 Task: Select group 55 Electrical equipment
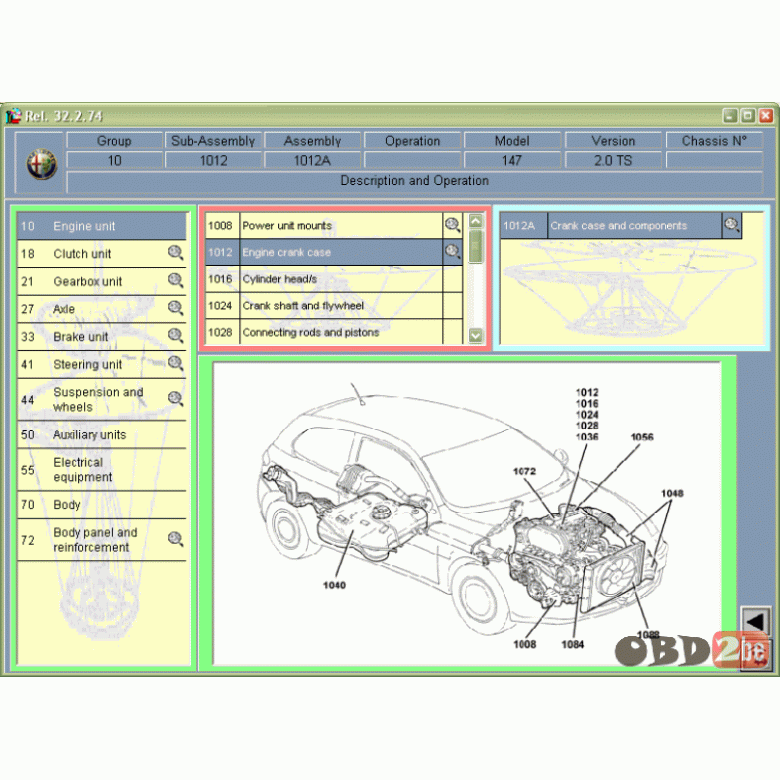tap(102, 470)
